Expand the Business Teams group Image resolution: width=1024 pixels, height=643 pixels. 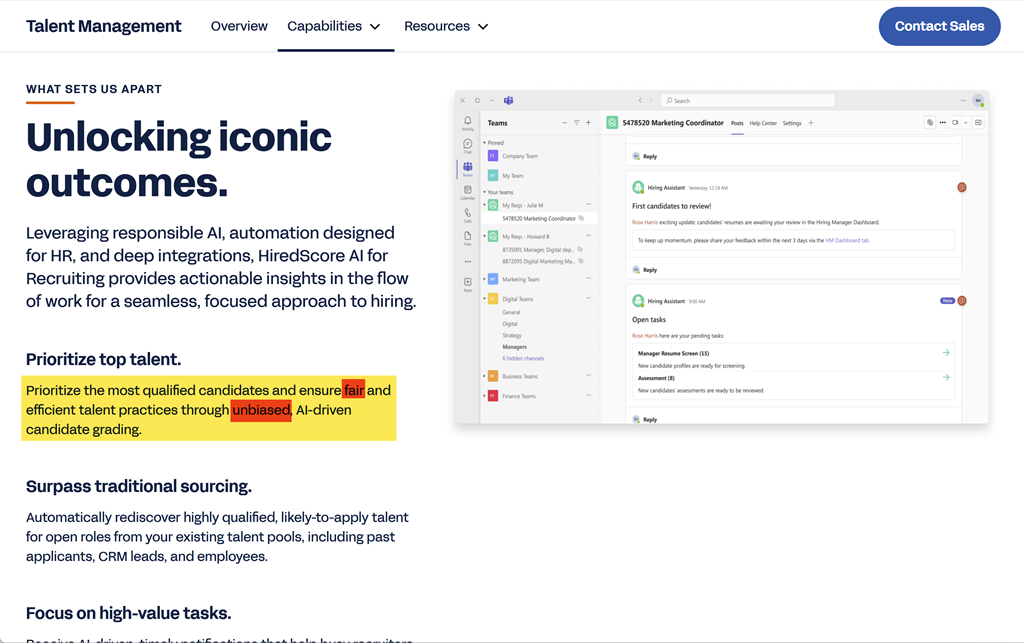pyautogui.click(x=485, y=376)
